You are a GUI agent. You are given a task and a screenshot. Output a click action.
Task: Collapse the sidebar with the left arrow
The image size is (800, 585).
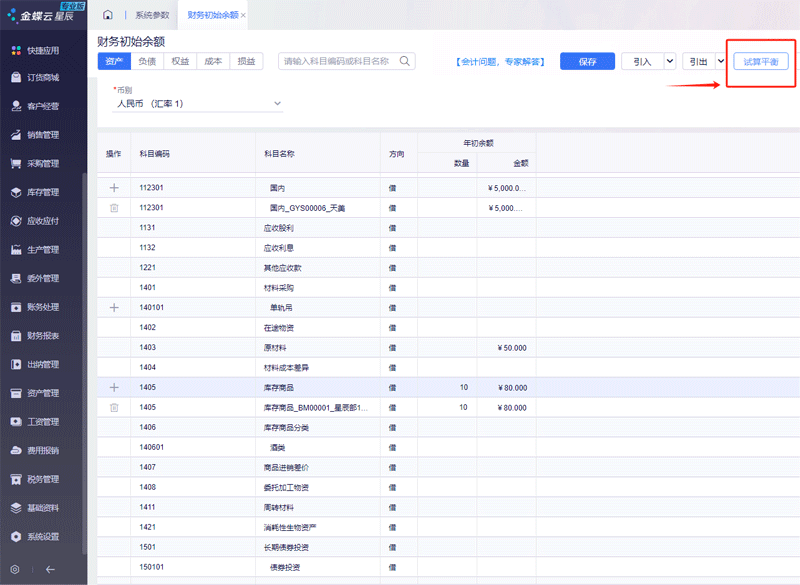(50, 569)
